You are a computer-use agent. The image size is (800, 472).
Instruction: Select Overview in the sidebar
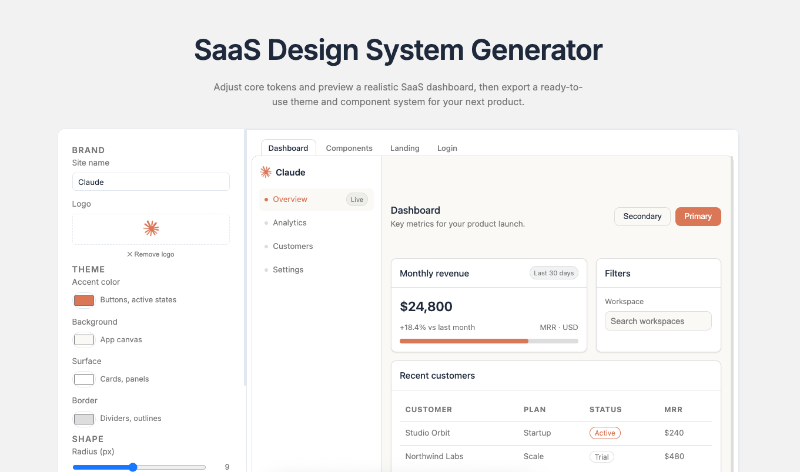(x=316, y=200)
